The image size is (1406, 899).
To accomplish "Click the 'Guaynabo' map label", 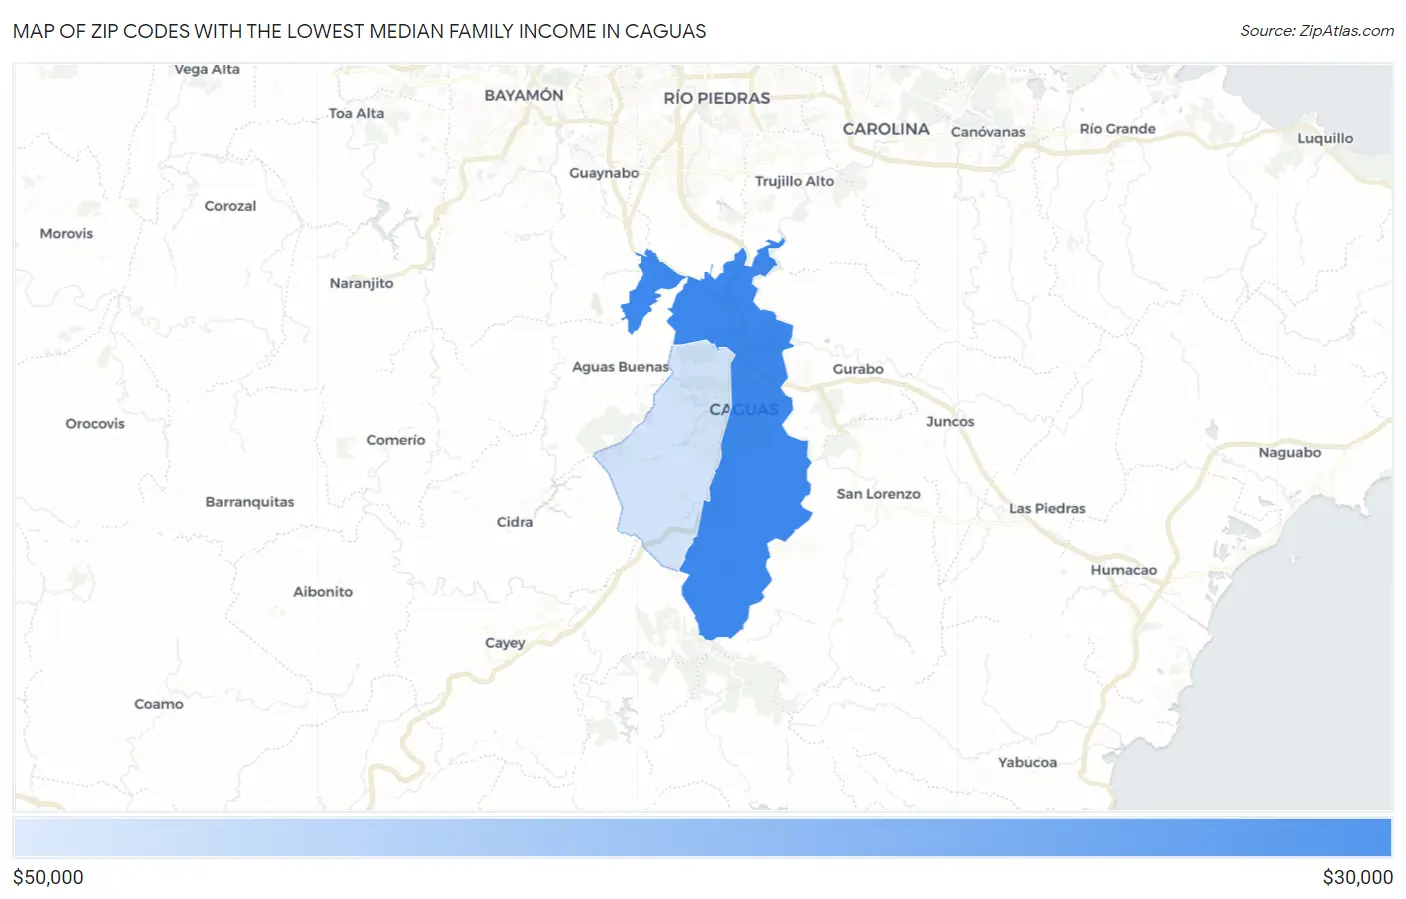I will [x=604, y=173].
